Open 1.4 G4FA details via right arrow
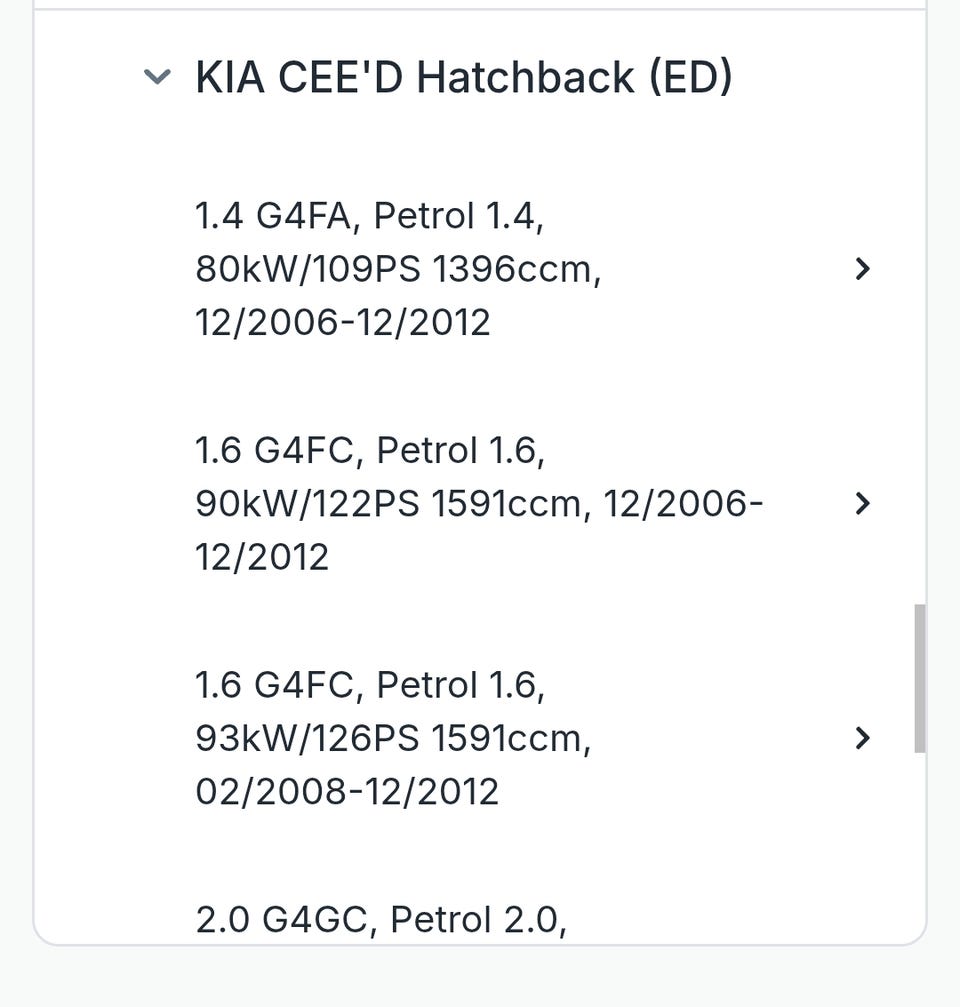The height and width of the screenshot is (1007, 960). click(x=862, y=268)
